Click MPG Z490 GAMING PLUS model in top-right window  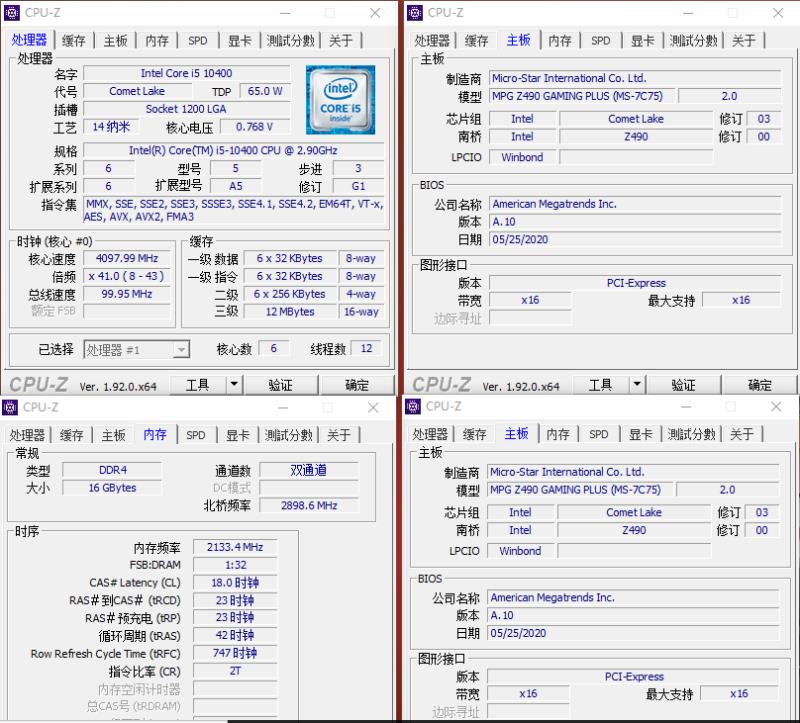pos(582,96)
